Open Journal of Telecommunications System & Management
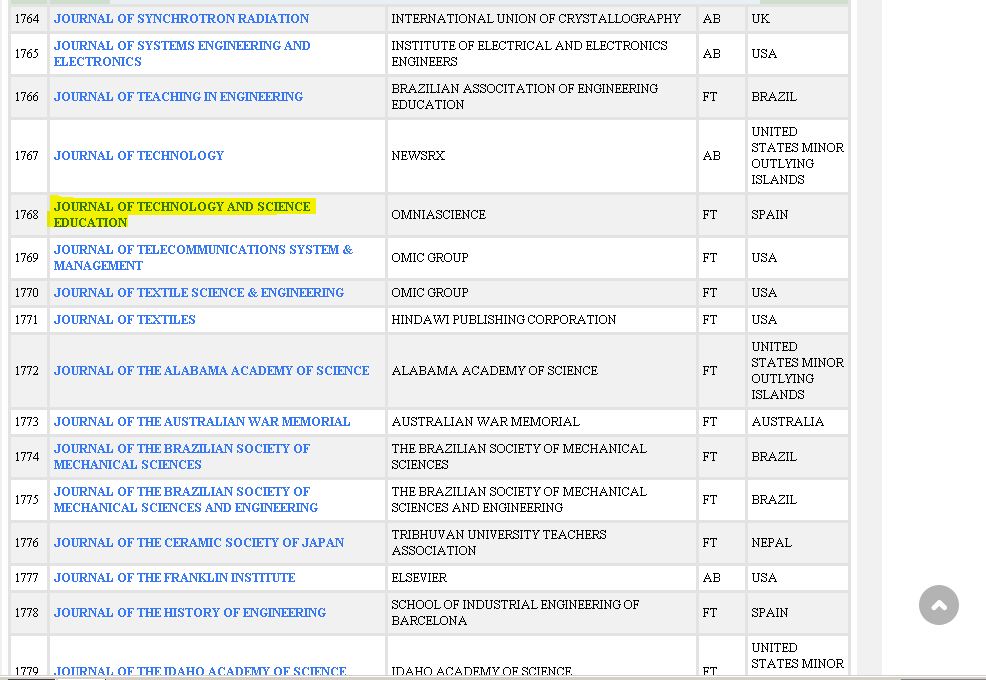 pyautogui.click(x=203, y=257)
